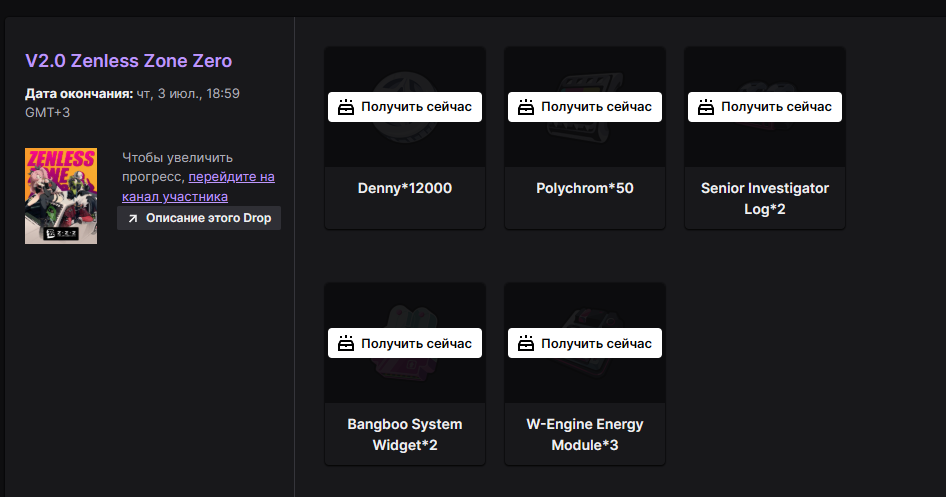The image size is (946, 497).
Task: Claim the W-Engine Energy Module*3 reward
Action: (585, 343)
